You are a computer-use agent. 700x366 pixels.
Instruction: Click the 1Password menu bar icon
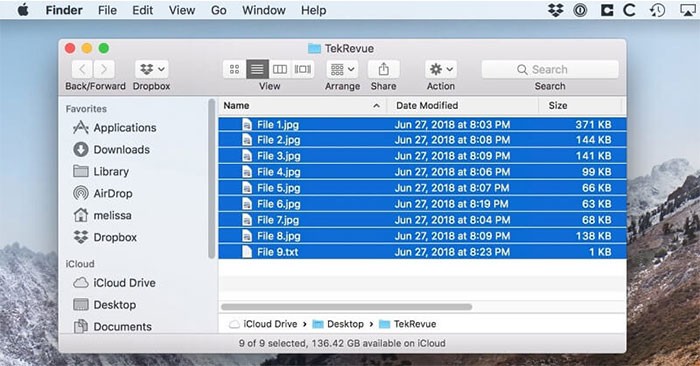[x=580, y=10]
